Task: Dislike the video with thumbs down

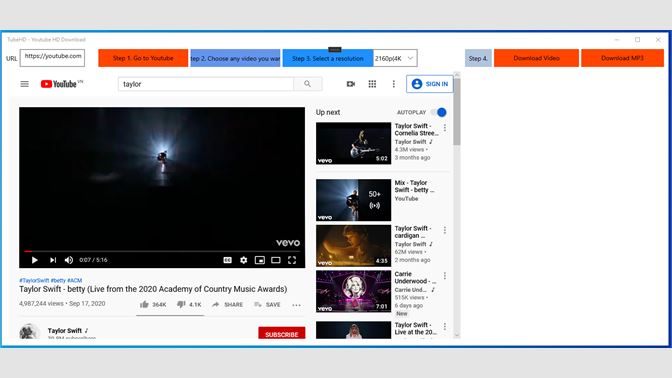Action: tap(189, 304)
